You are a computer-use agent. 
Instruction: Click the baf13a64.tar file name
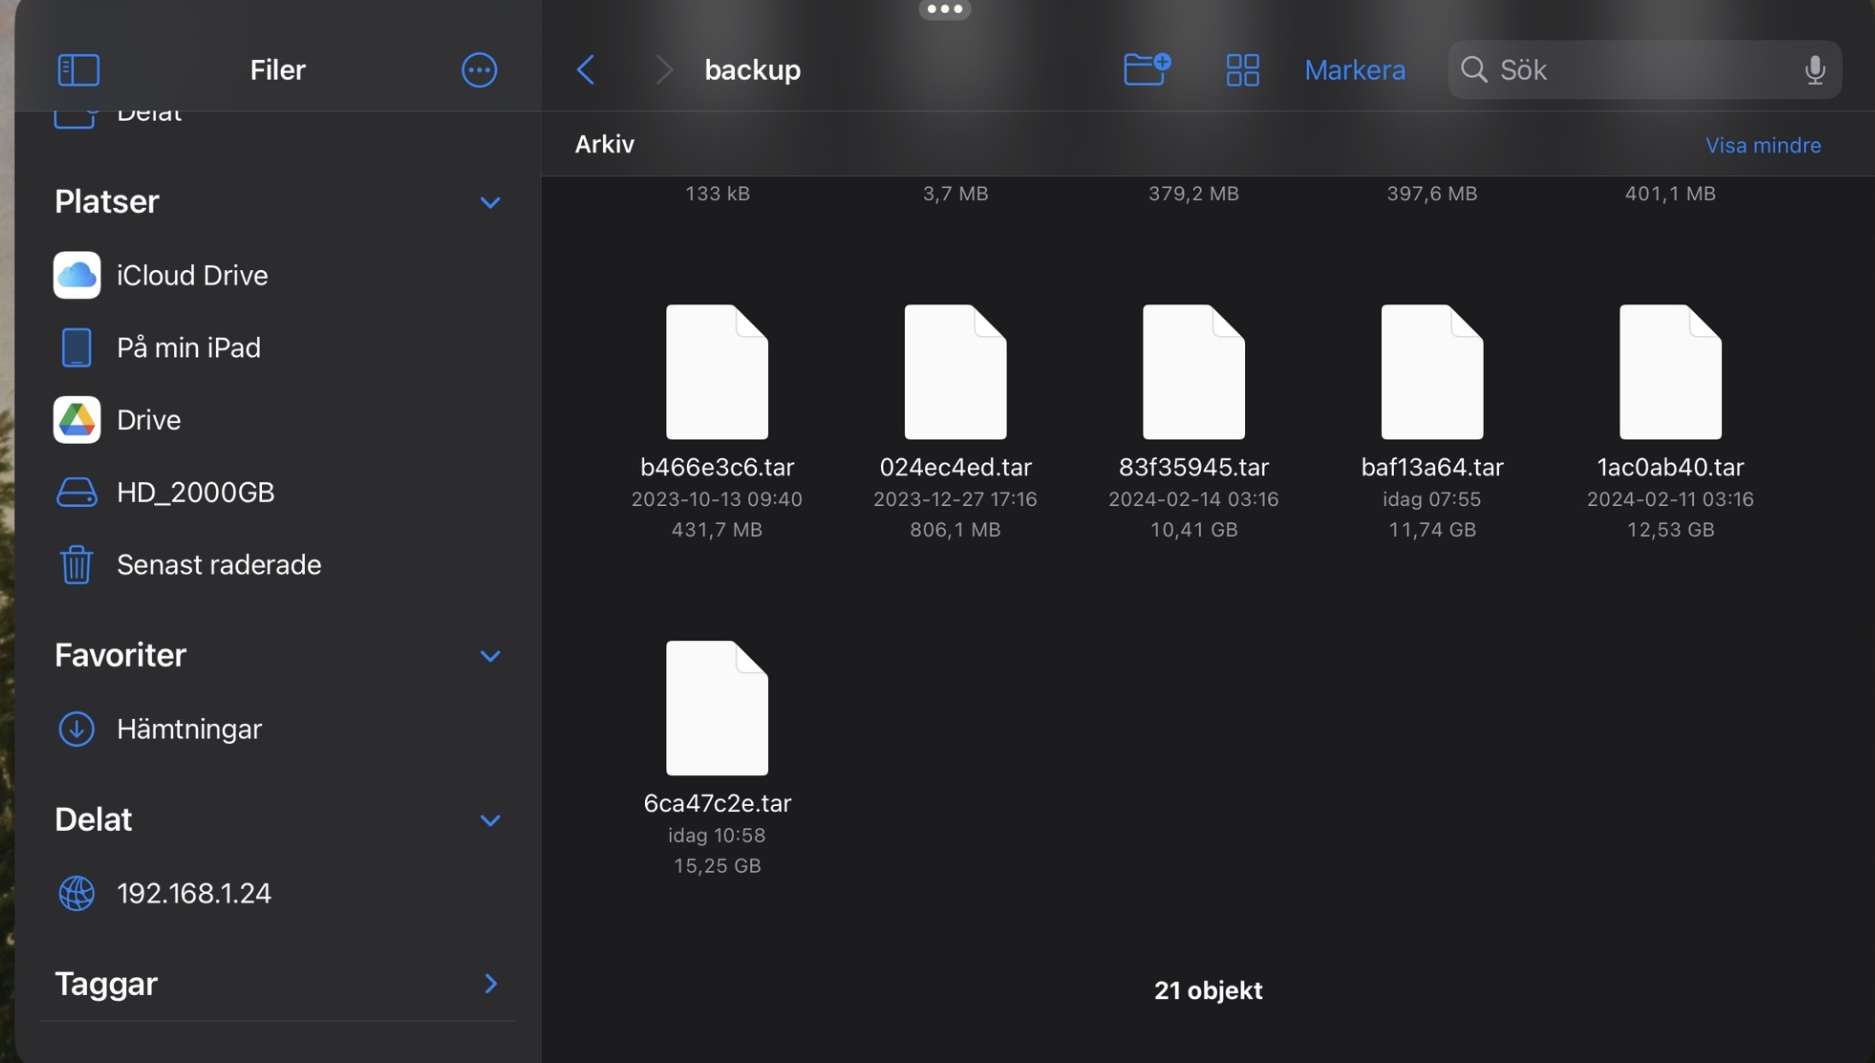click(1432, 468)
